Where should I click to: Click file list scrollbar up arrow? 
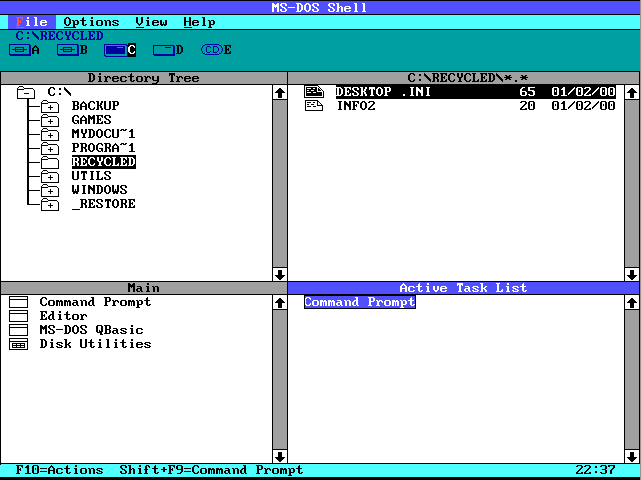coord(631,93)
